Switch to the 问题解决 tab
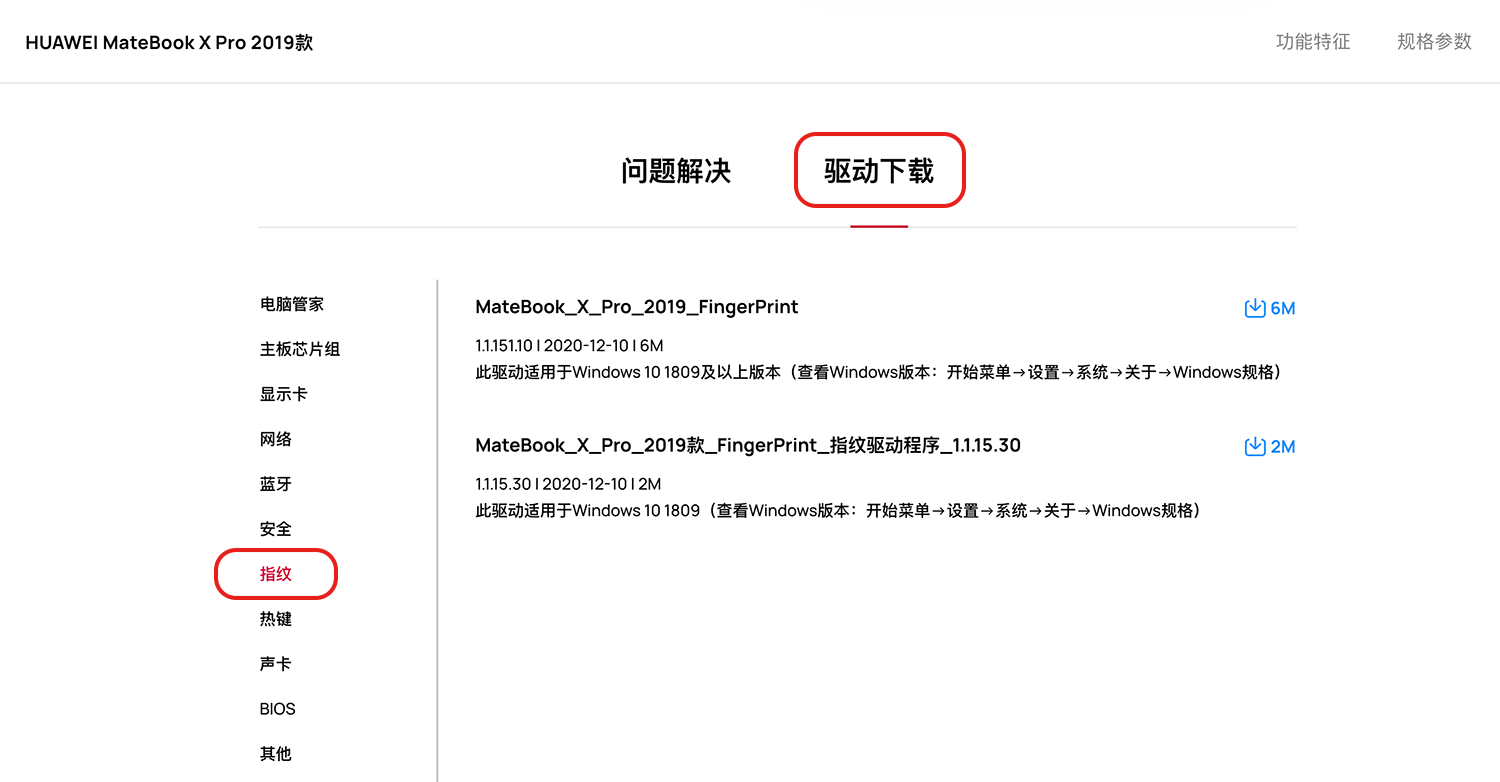1500x782 pixels. pyautogui.click(x=676, y=171)
